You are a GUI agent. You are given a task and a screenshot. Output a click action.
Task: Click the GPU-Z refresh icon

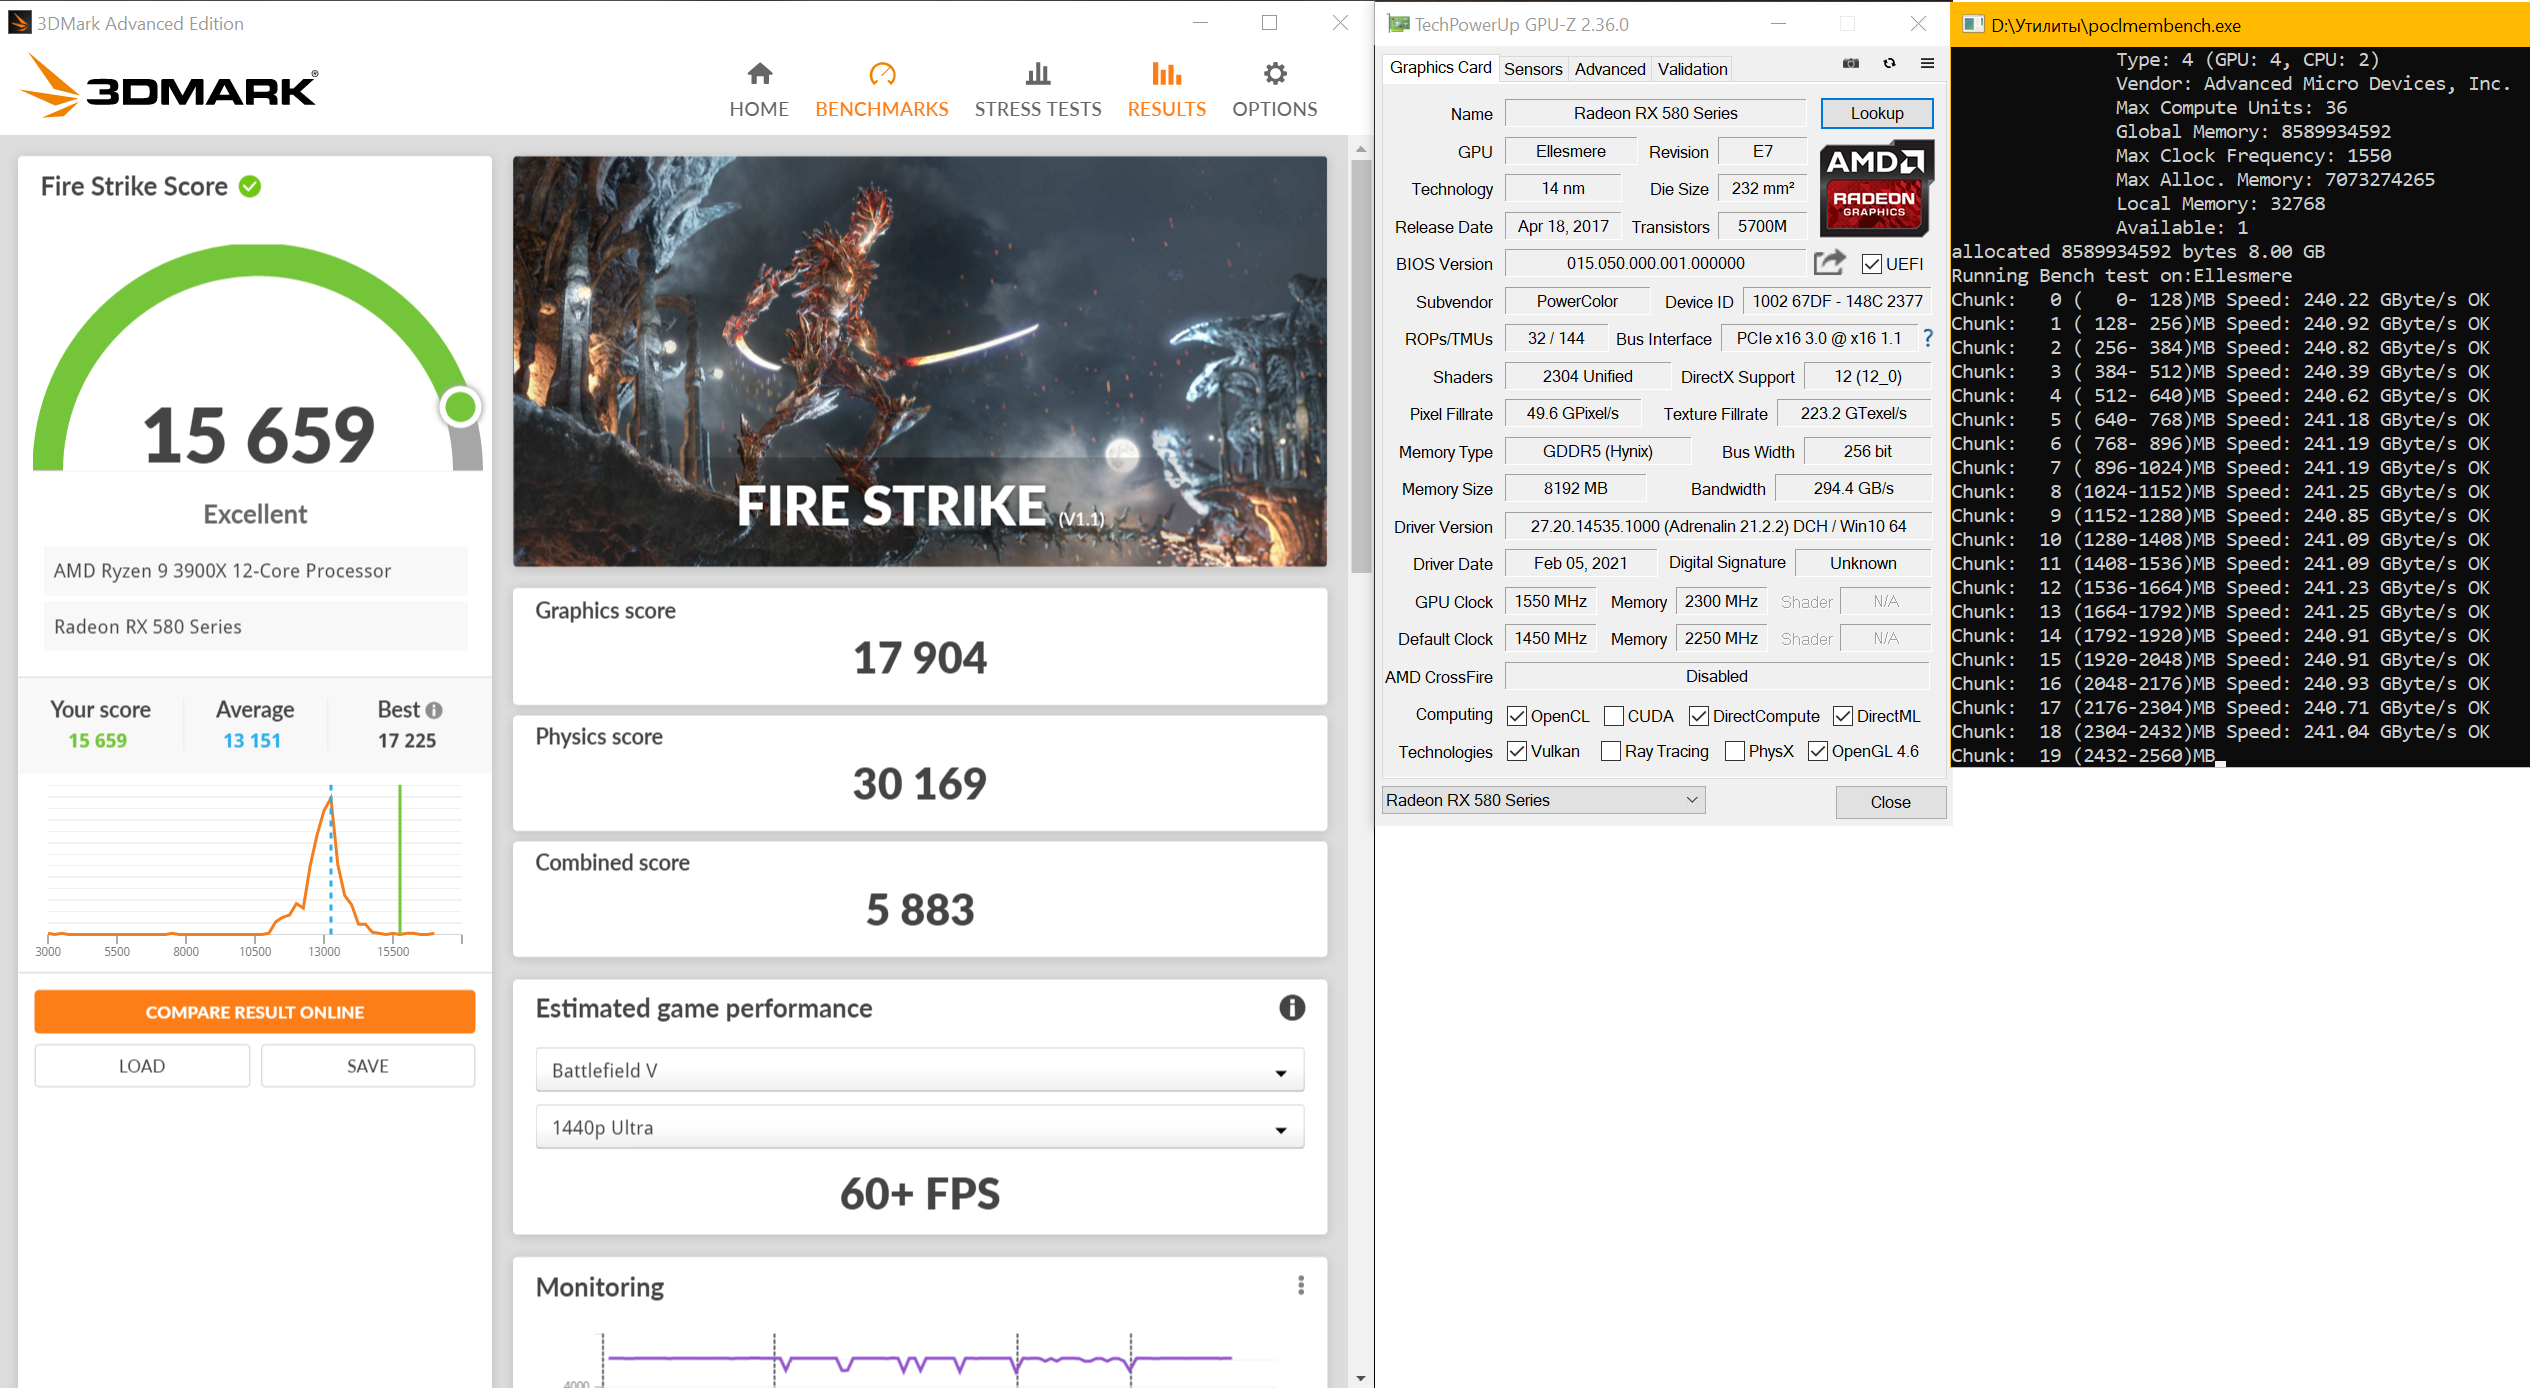pos(1889,63)
